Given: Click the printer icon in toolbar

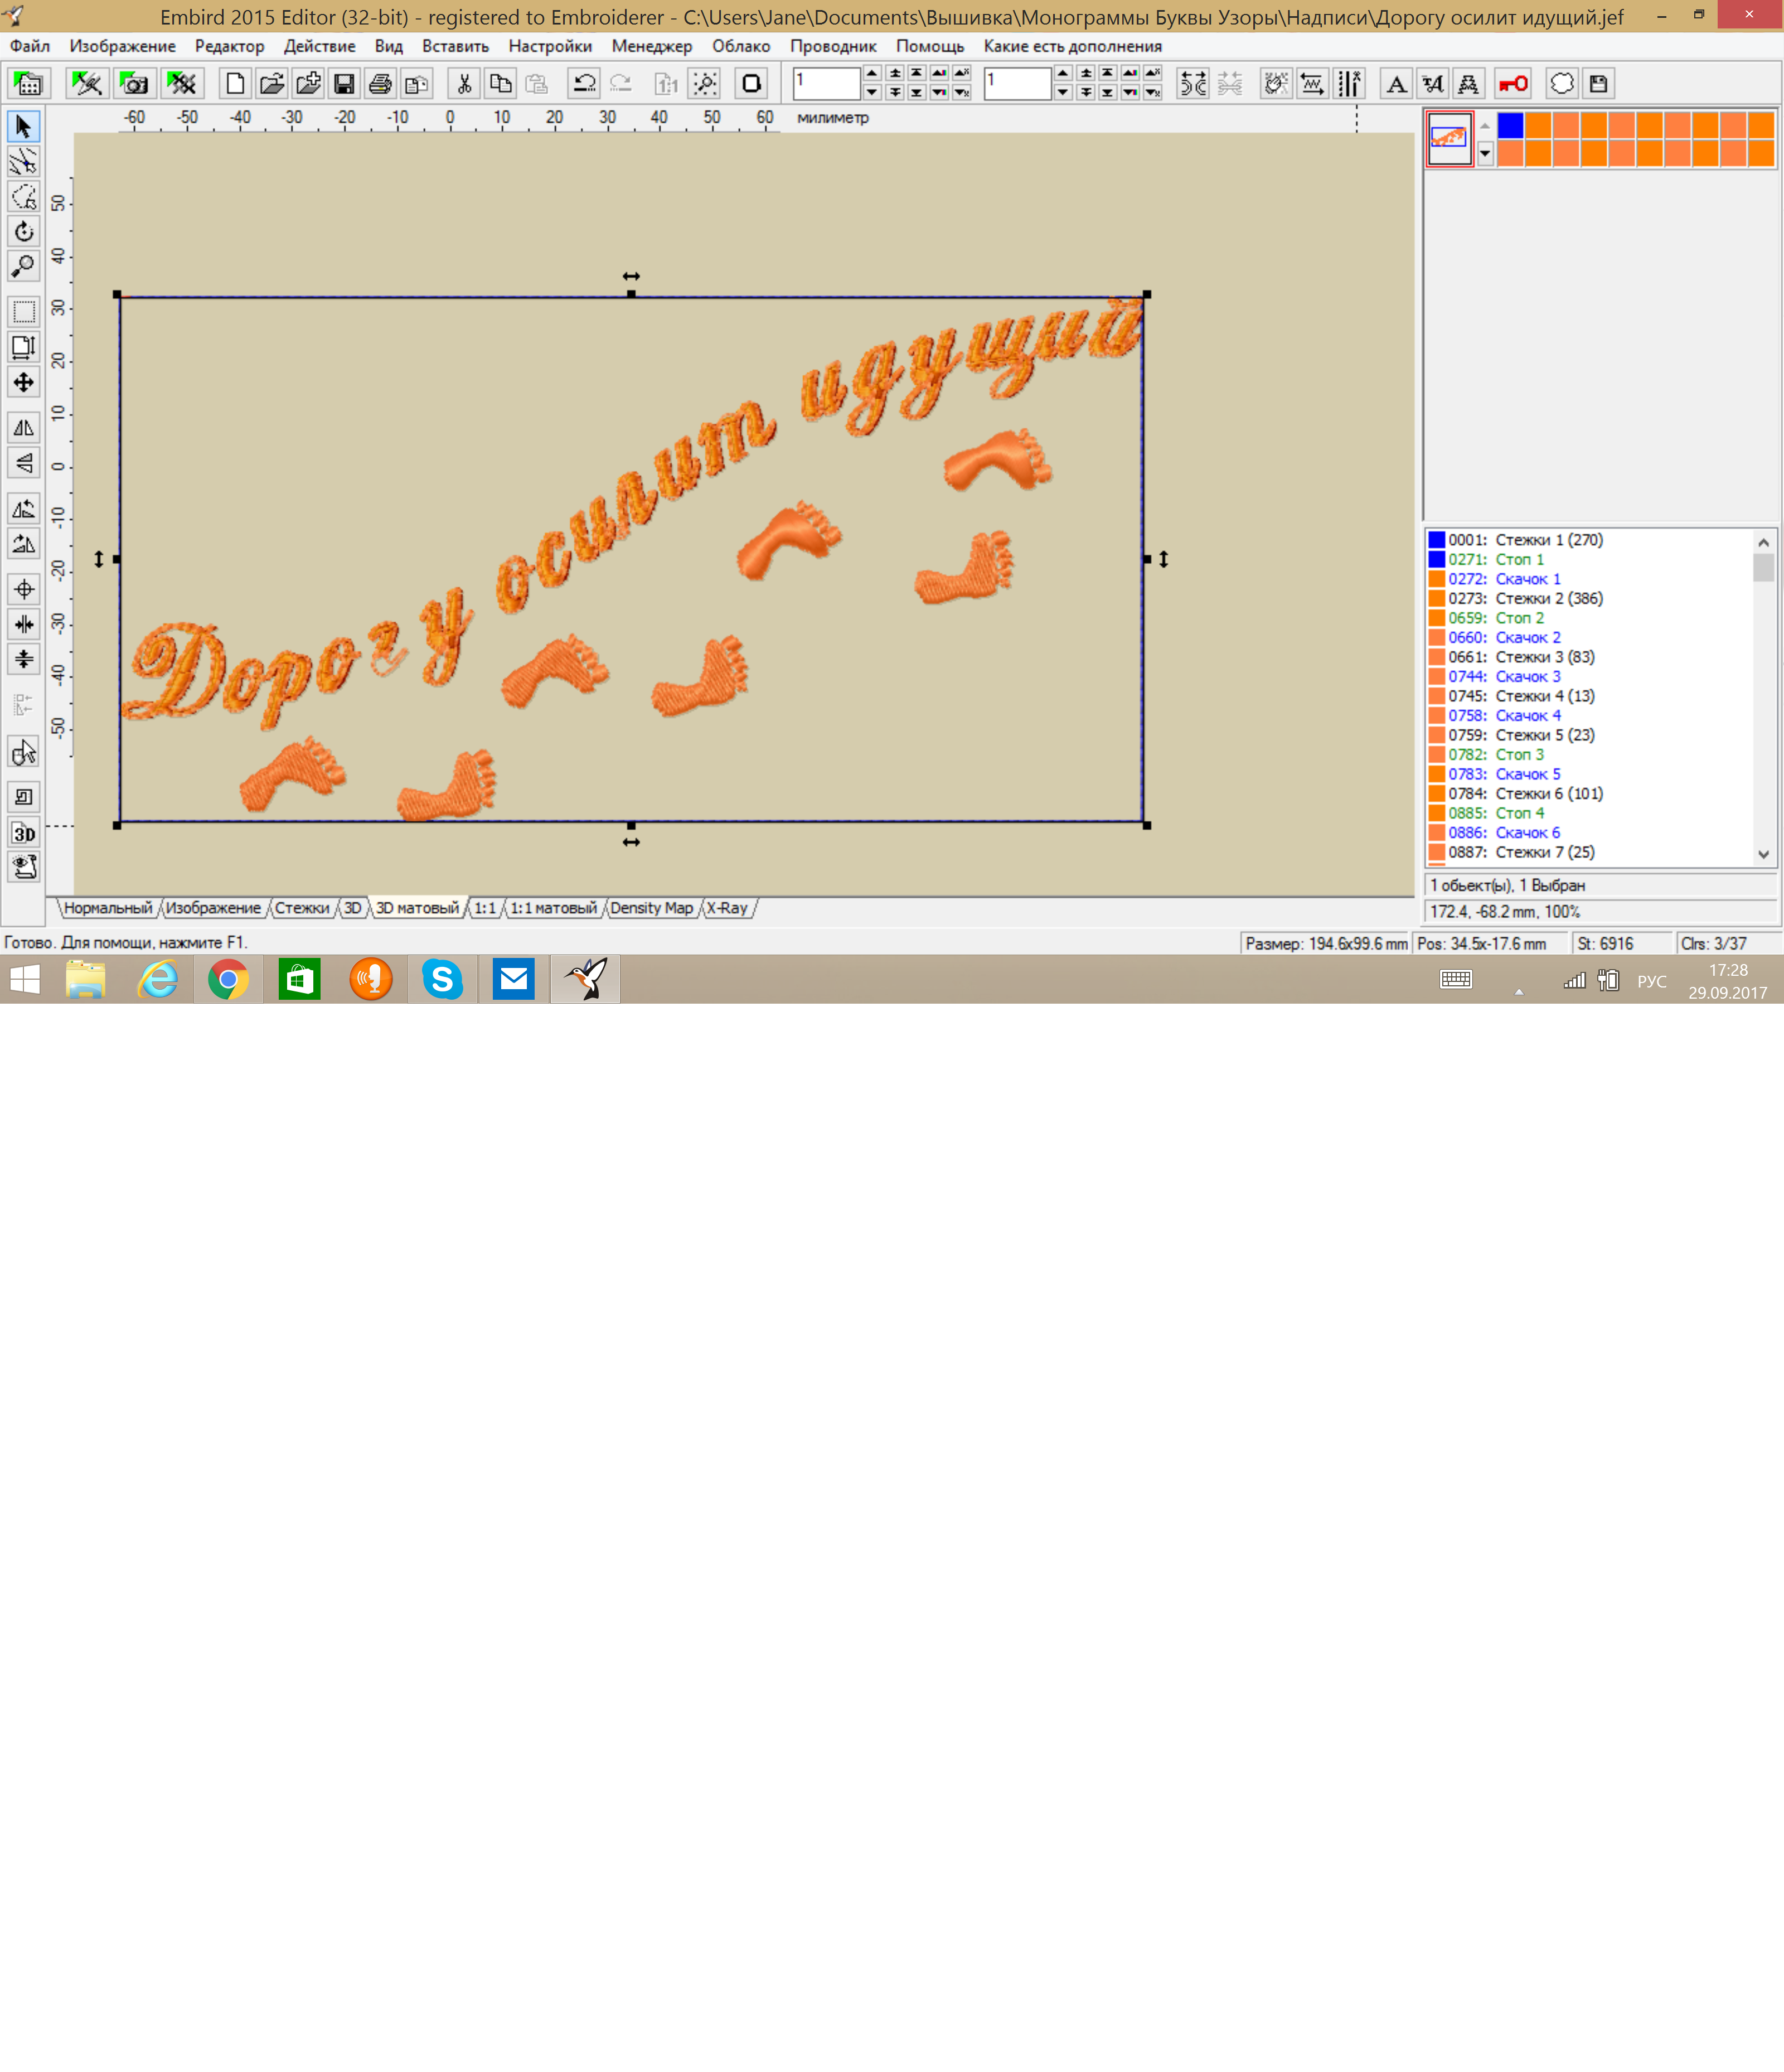Looking at the screenshot, I should [380, 84].
